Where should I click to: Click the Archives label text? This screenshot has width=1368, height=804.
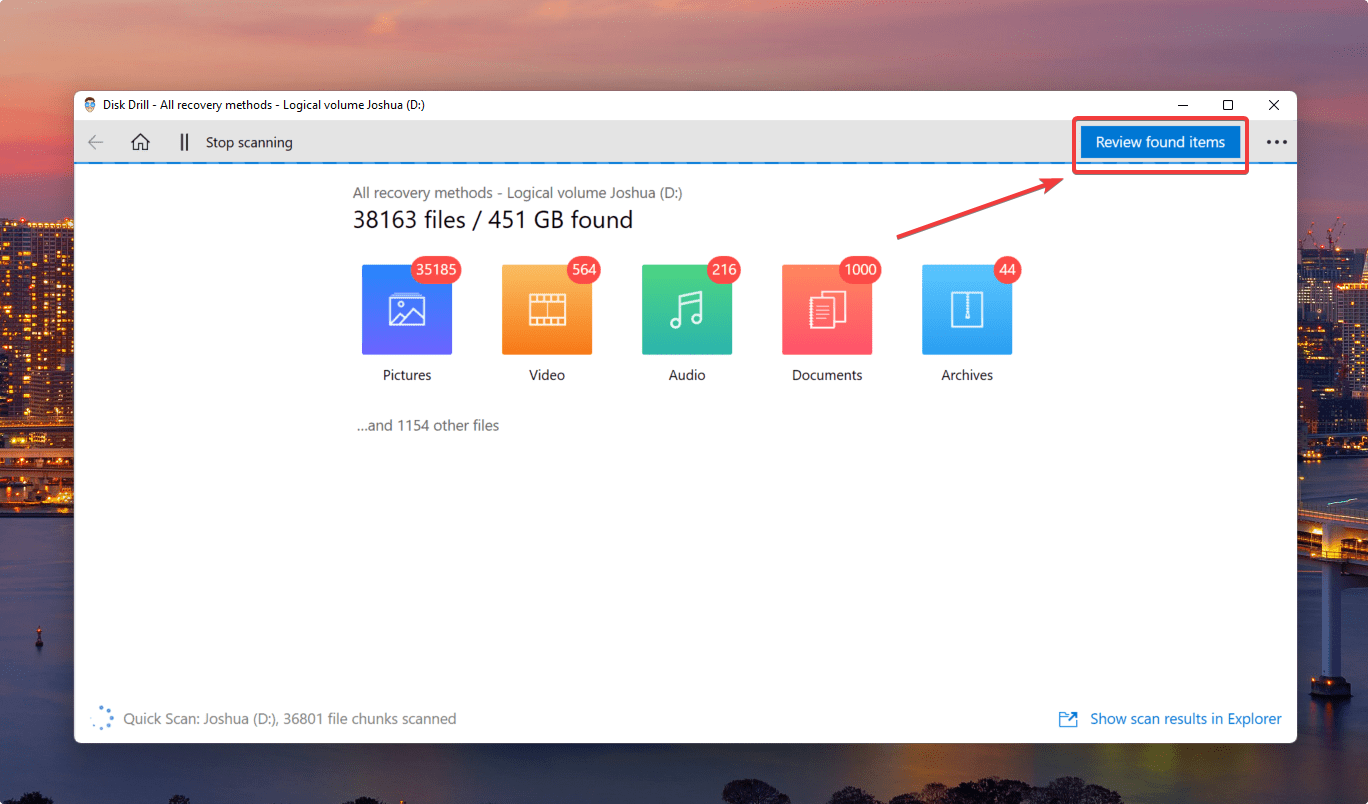tap(967, 375)
